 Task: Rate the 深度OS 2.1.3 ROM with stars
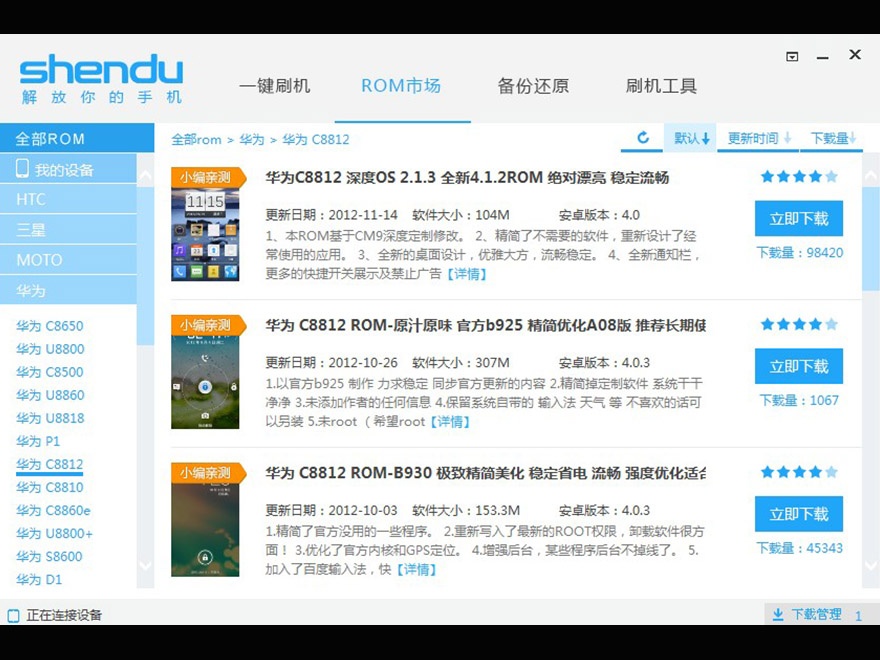tap(799, 177)
